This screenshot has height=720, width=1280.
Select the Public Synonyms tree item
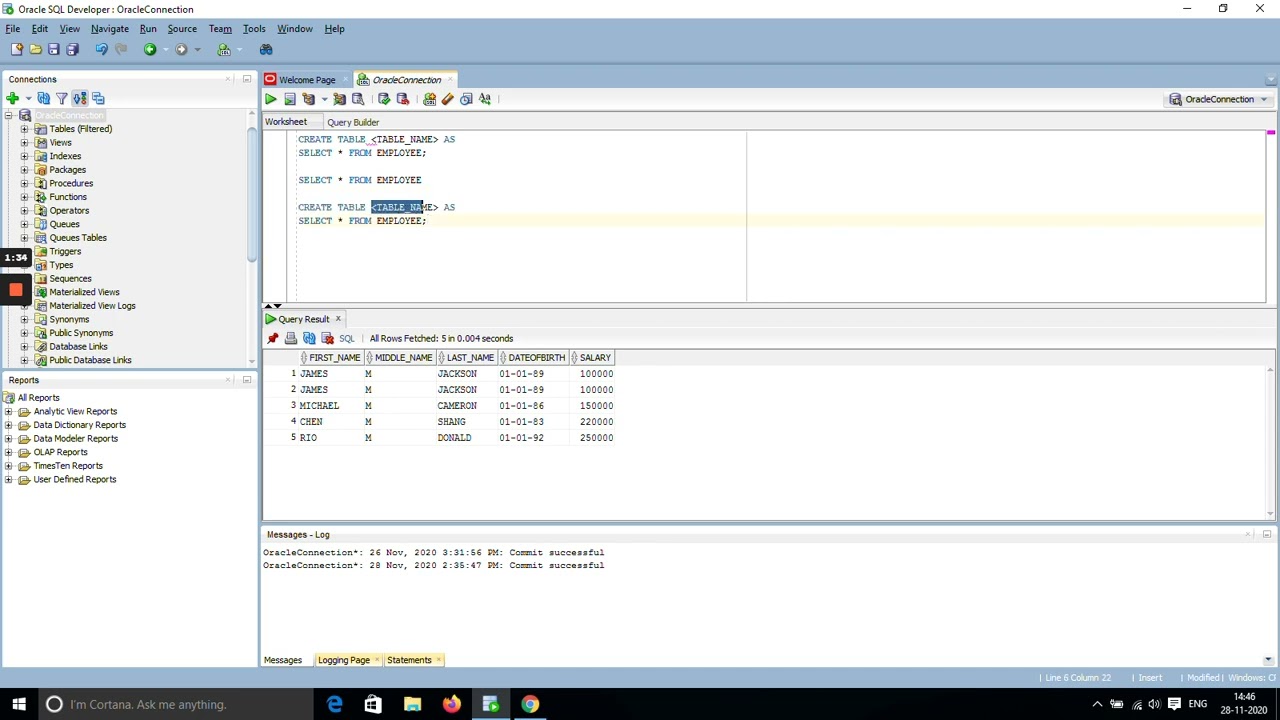(x=81, y=333)
